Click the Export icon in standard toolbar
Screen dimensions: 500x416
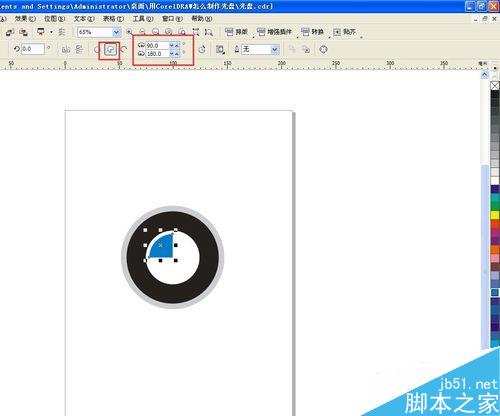pyautogui.click(x=23, y=32)
